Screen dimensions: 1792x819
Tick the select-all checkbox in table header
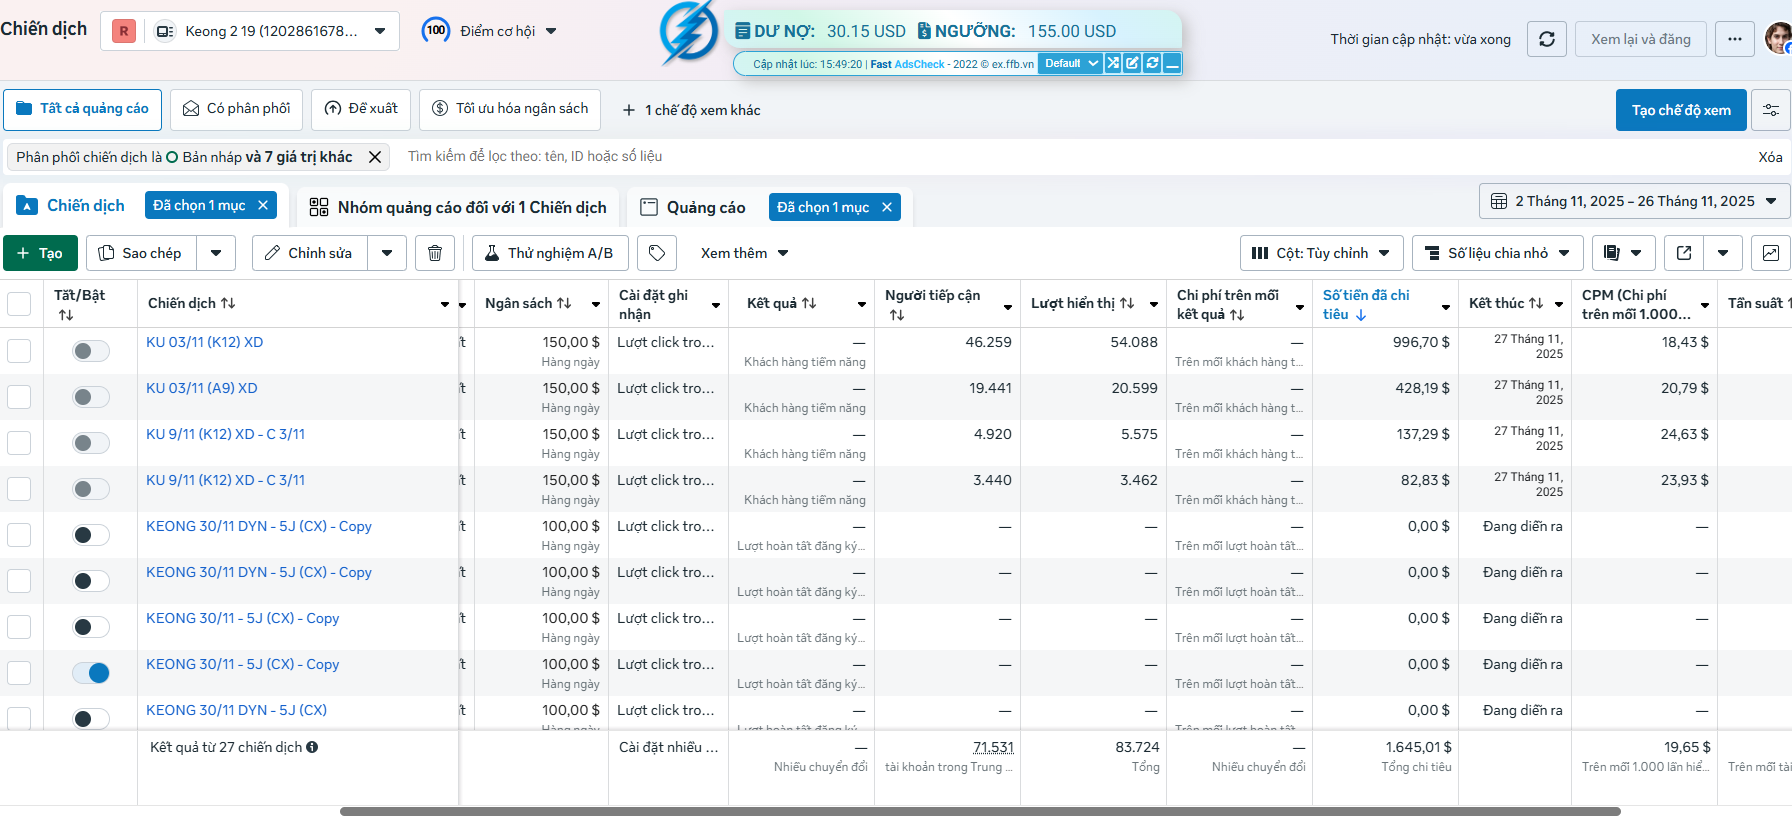(x=19, y=303)
